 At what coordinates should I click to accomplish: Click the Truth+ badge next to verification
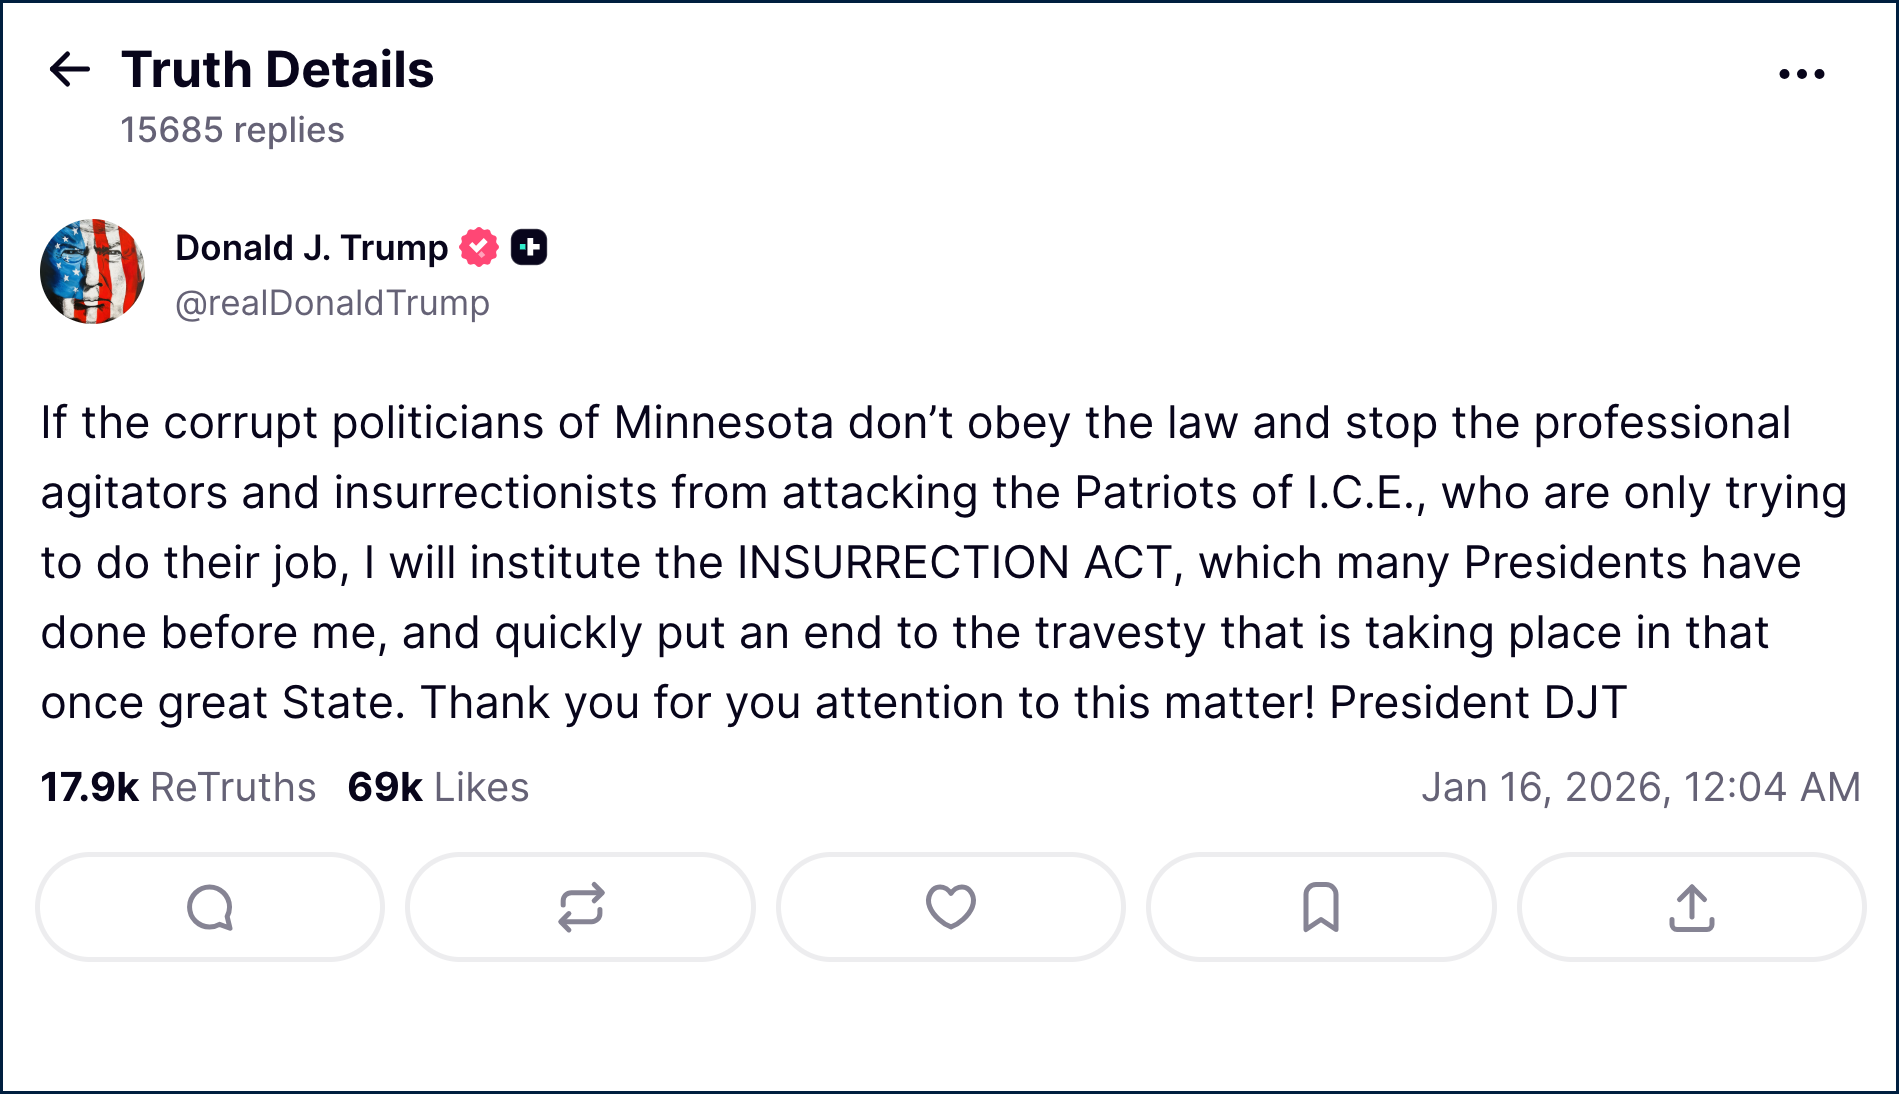531,246
